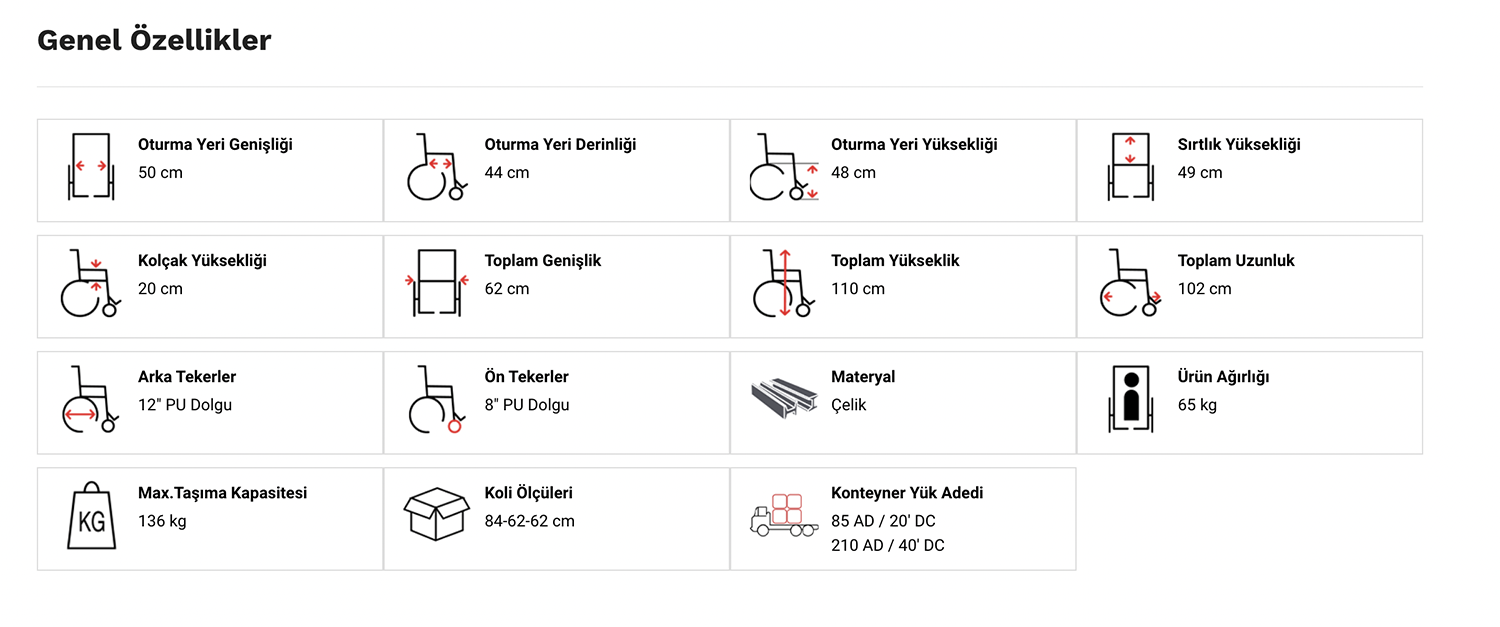
Task: Click the 210 AD / 40' DC text
Action: click(888, 546)
